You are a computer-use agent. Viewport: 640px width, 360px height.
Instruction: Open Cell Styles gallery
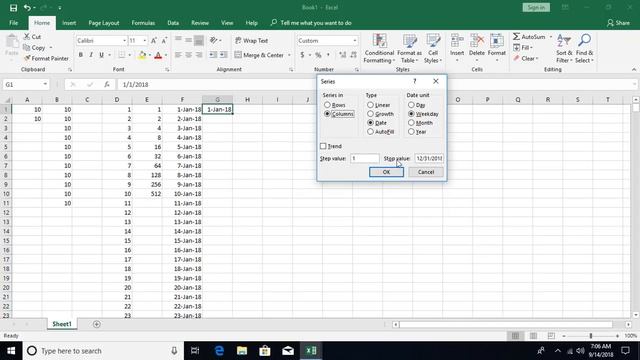pyautogui.click(x=433, y=48)
